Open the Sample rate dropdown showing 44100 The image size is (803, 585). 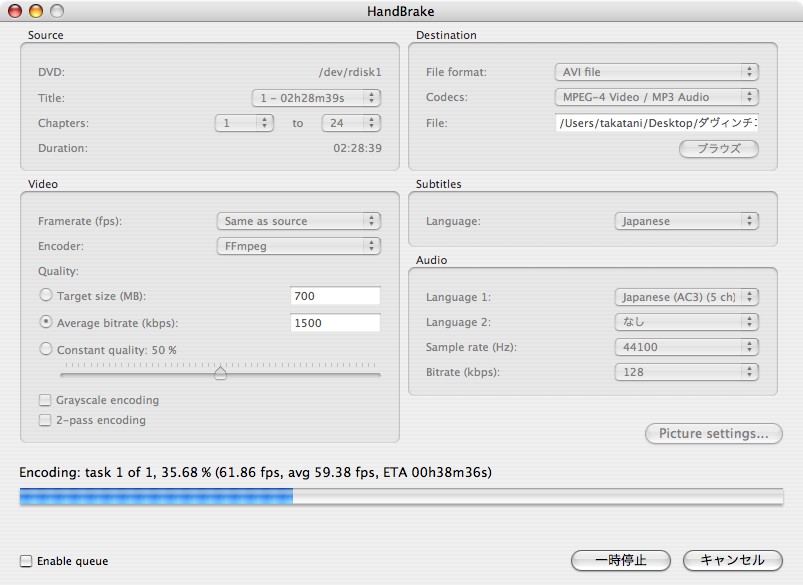tap(686, 347)
